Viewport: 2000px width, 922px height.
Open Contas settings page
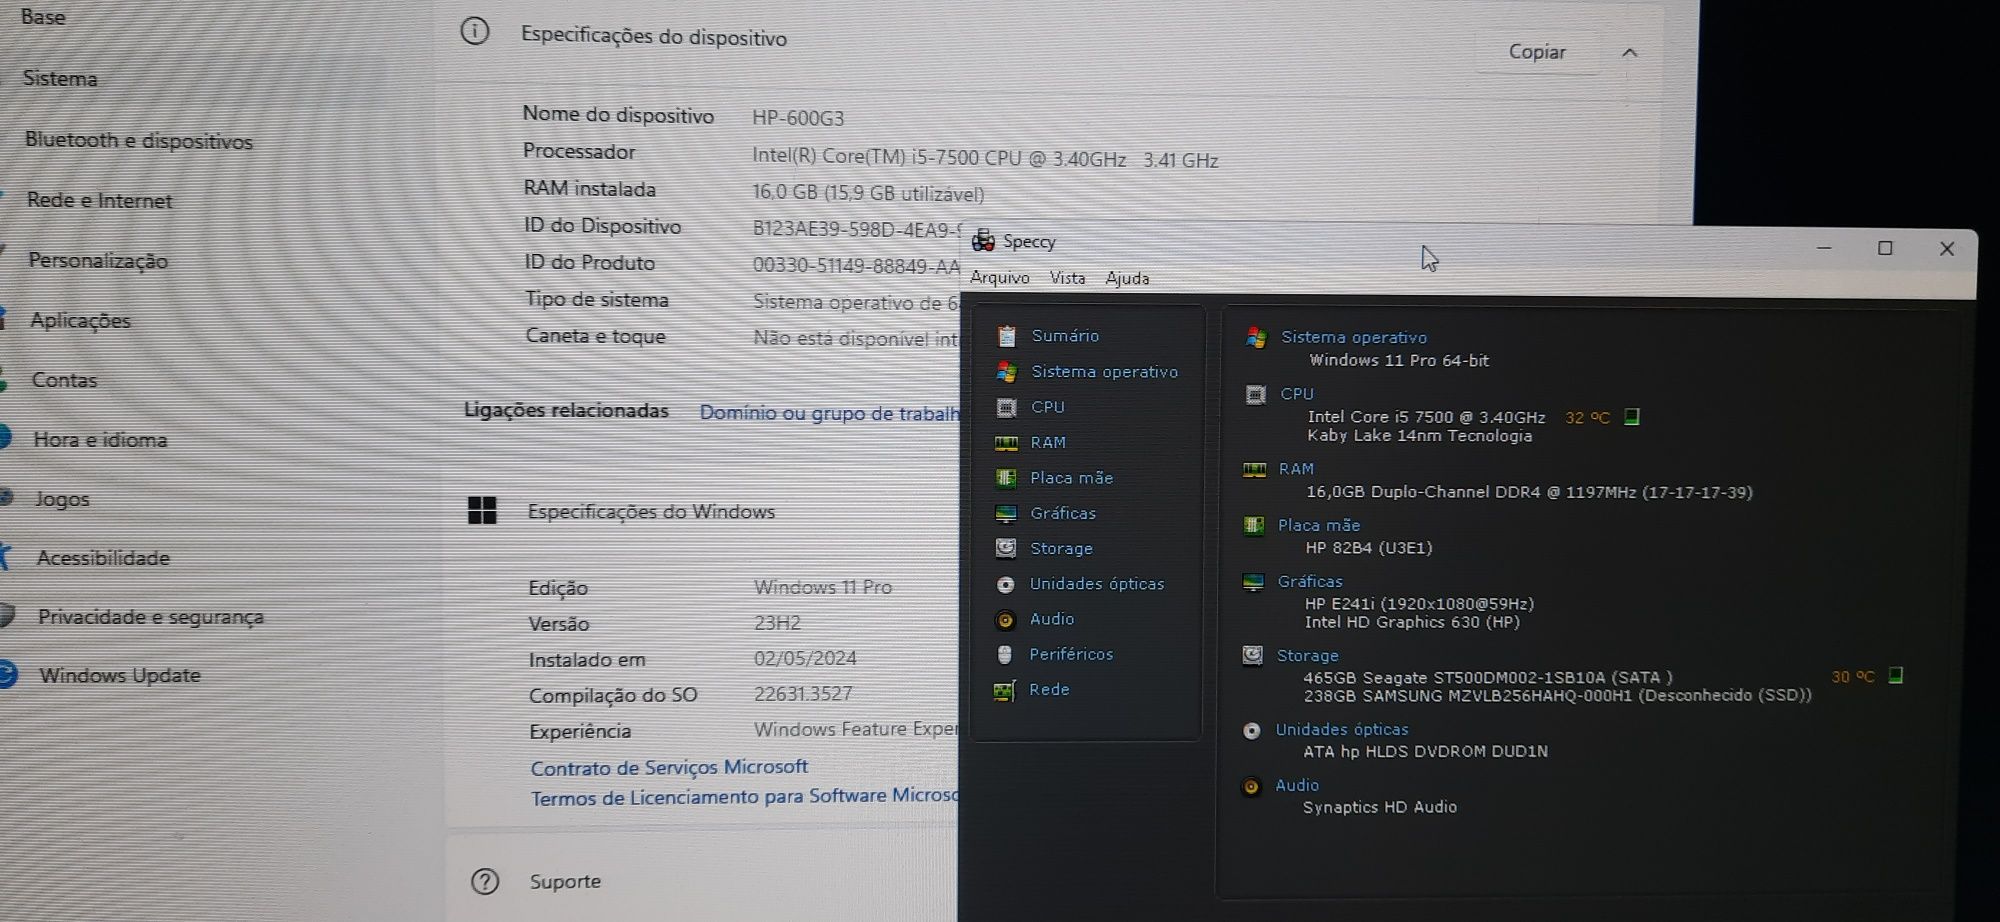tap(64, 380)
